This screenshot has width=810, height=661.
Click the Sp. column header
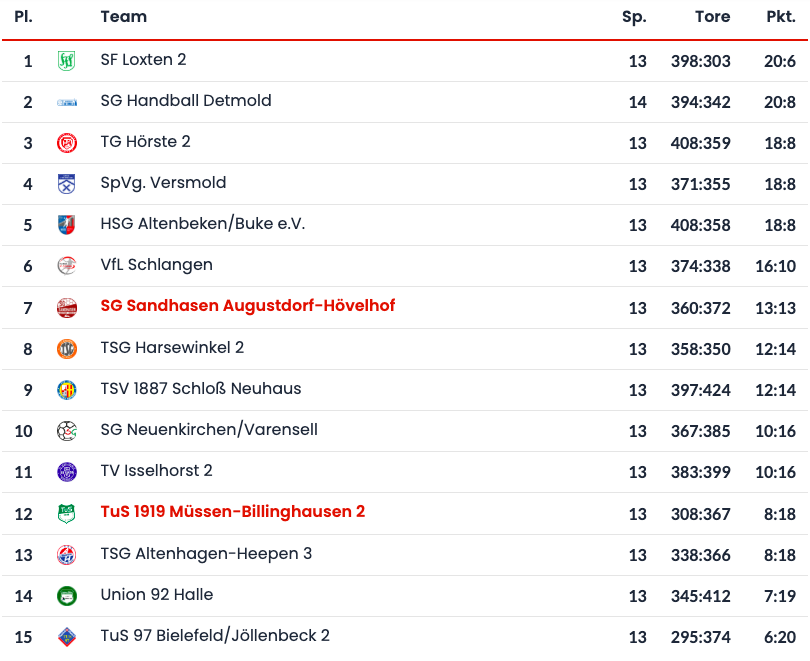634,17
